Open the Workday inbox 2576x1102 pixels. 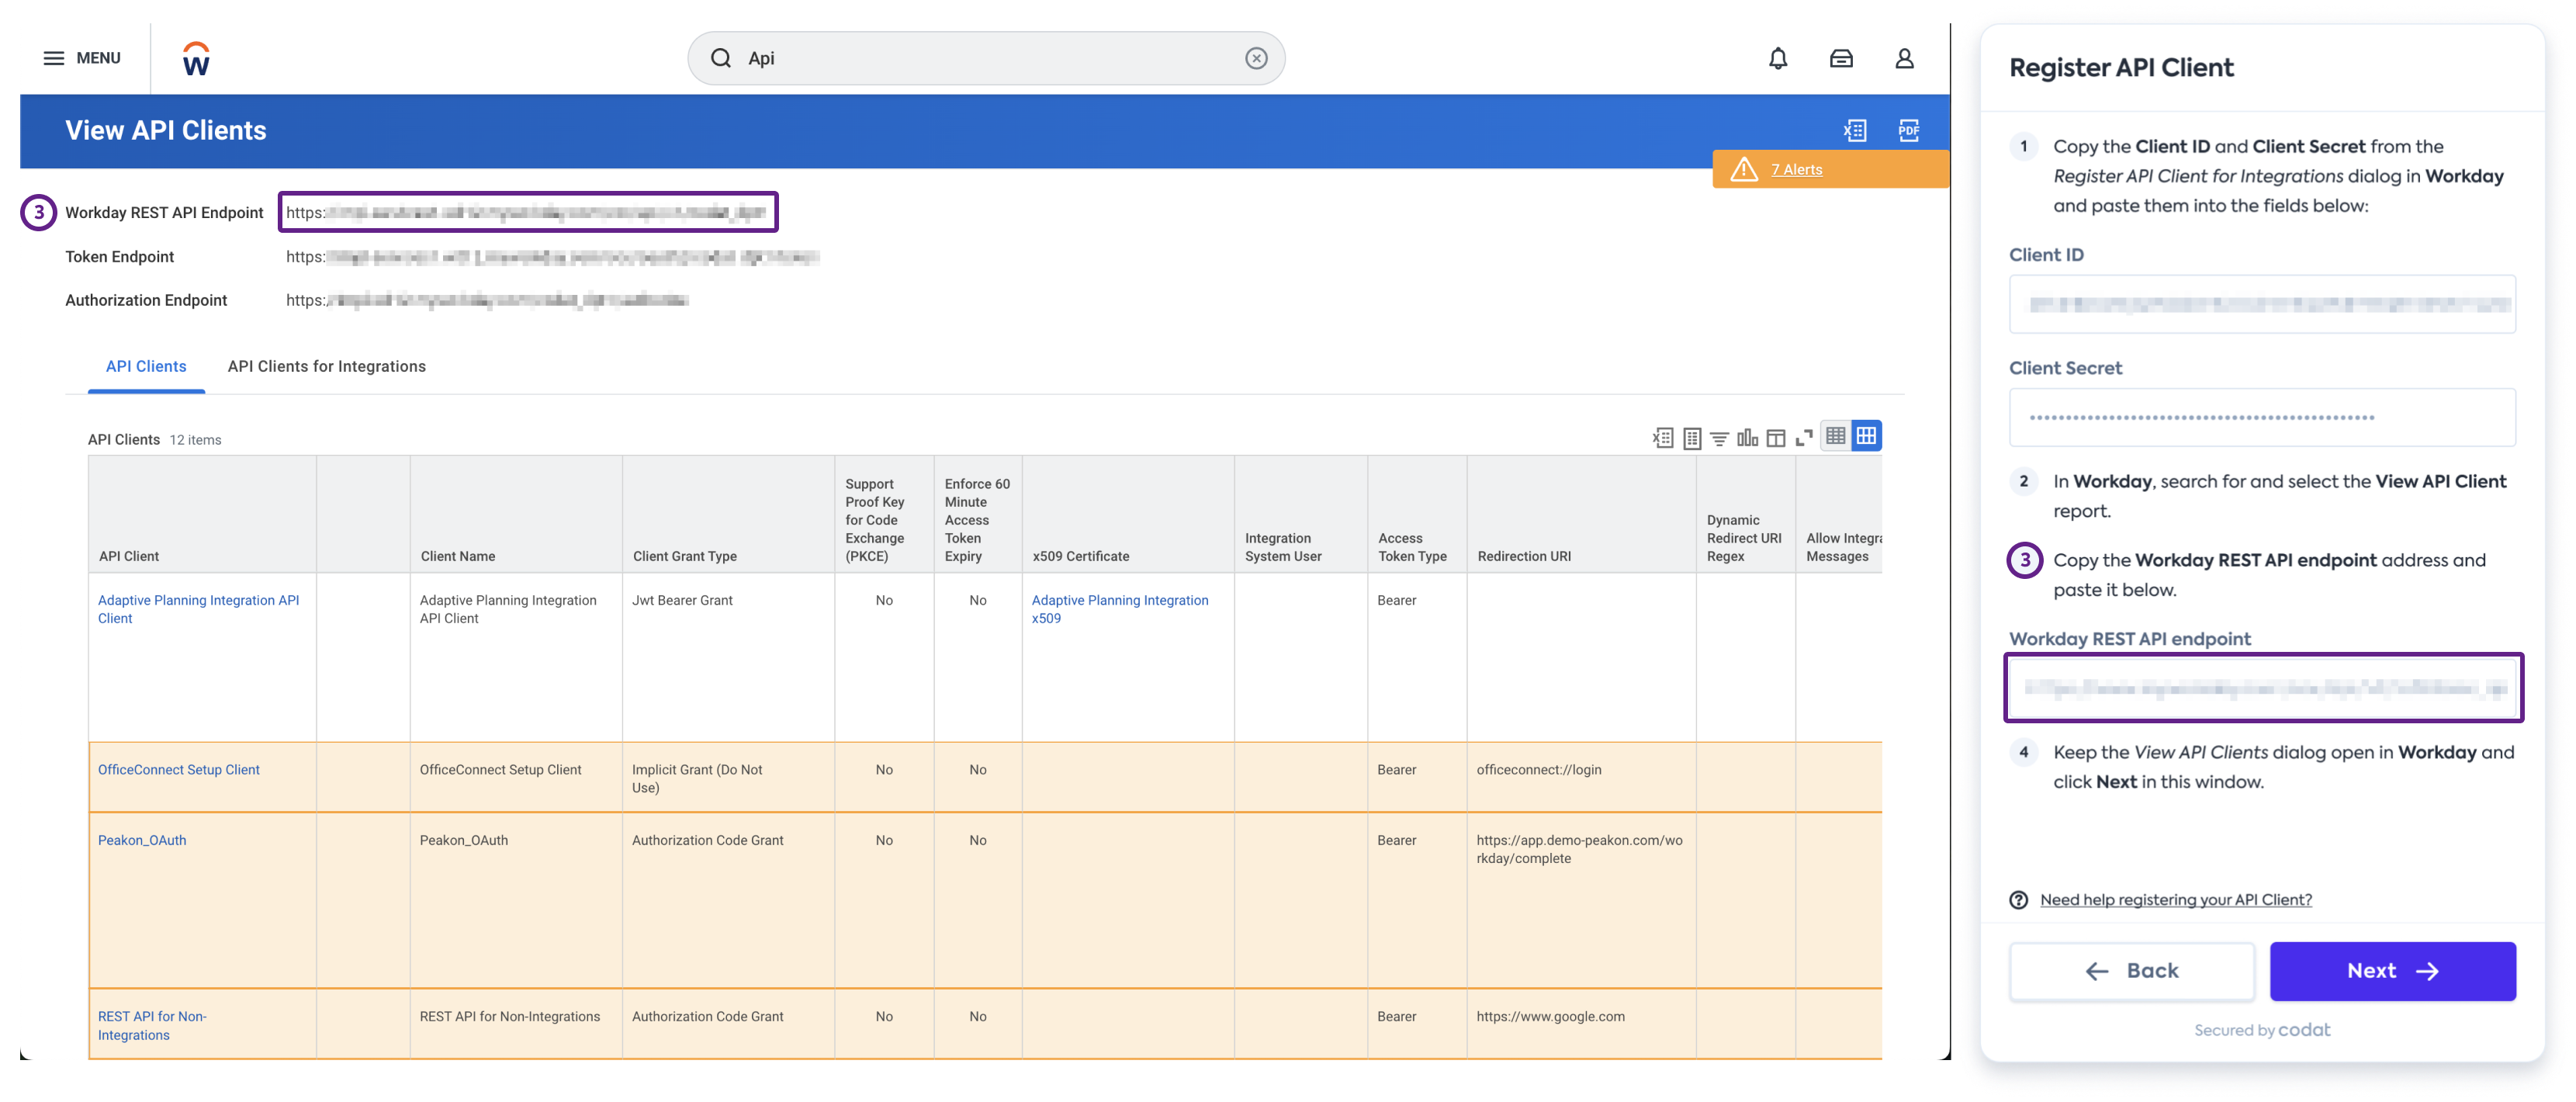point(1841,57)
